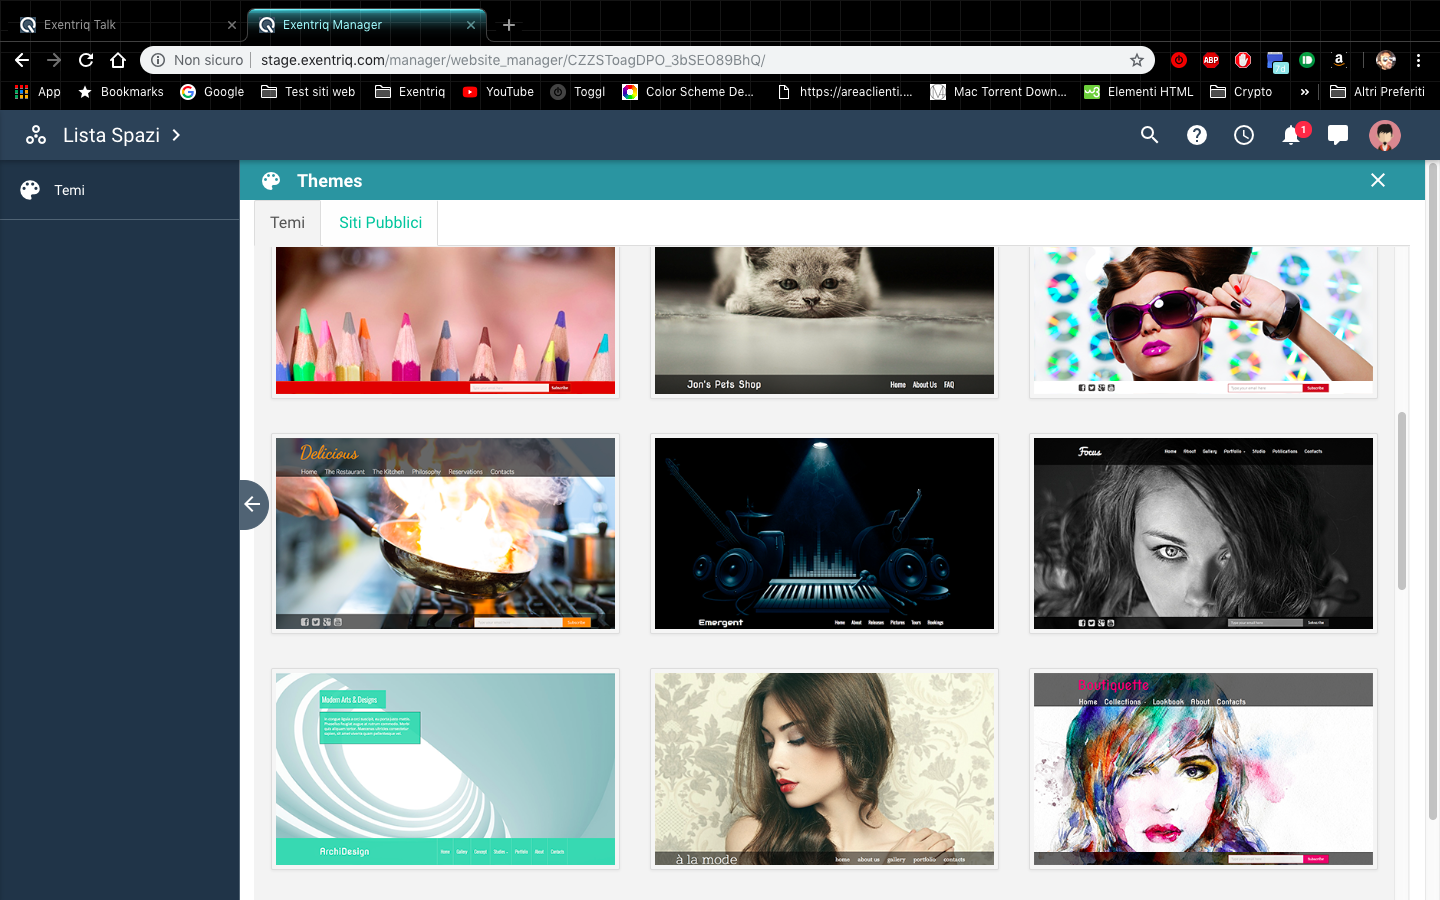Open the search magnifier in header
This screenshot has height=900, width=1440.
pos(1149,135)
